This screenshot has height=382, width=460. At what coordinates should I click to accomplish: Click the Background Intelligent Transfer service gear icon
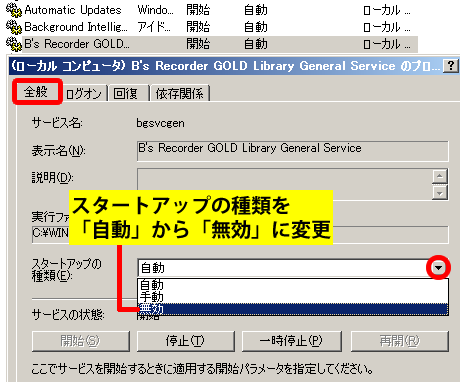pyautogui.click(x=14, y=27)
